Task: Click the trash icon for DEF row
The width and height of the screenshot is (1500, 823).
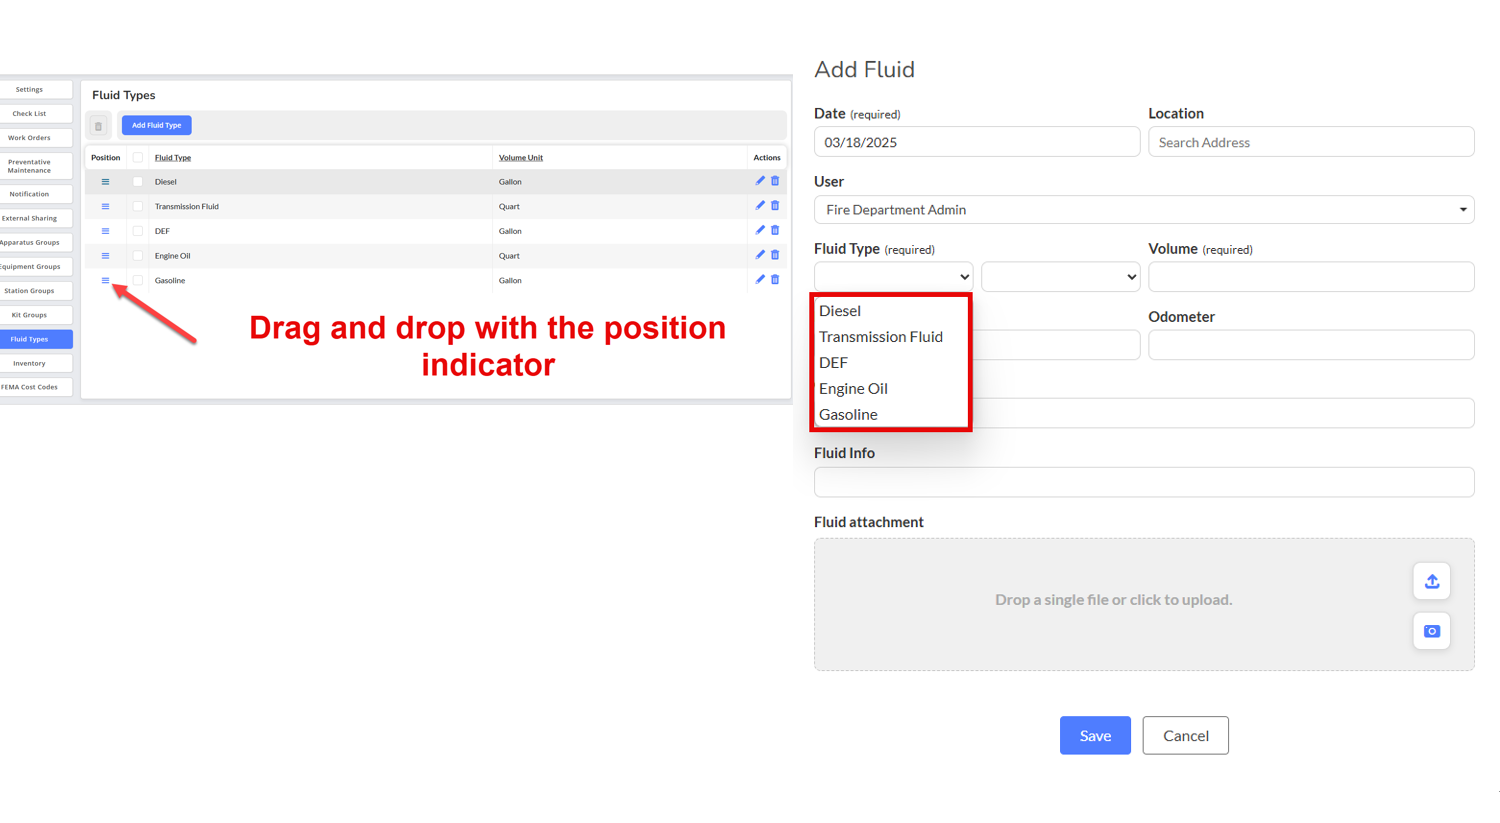Action: tap(775, 230)
